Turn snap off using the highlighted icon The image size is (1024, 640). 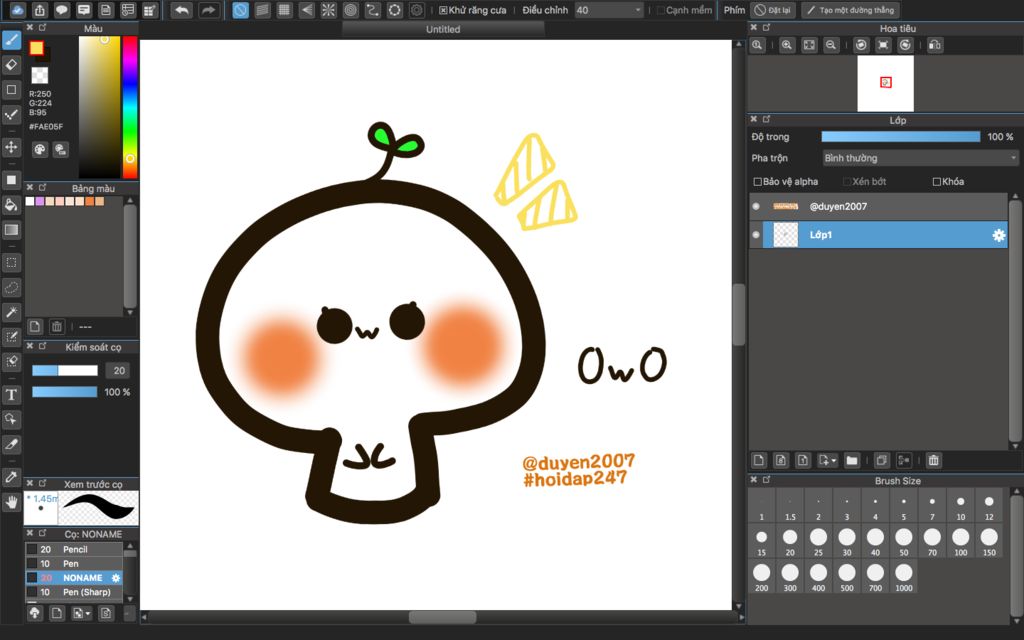point(240,10)
